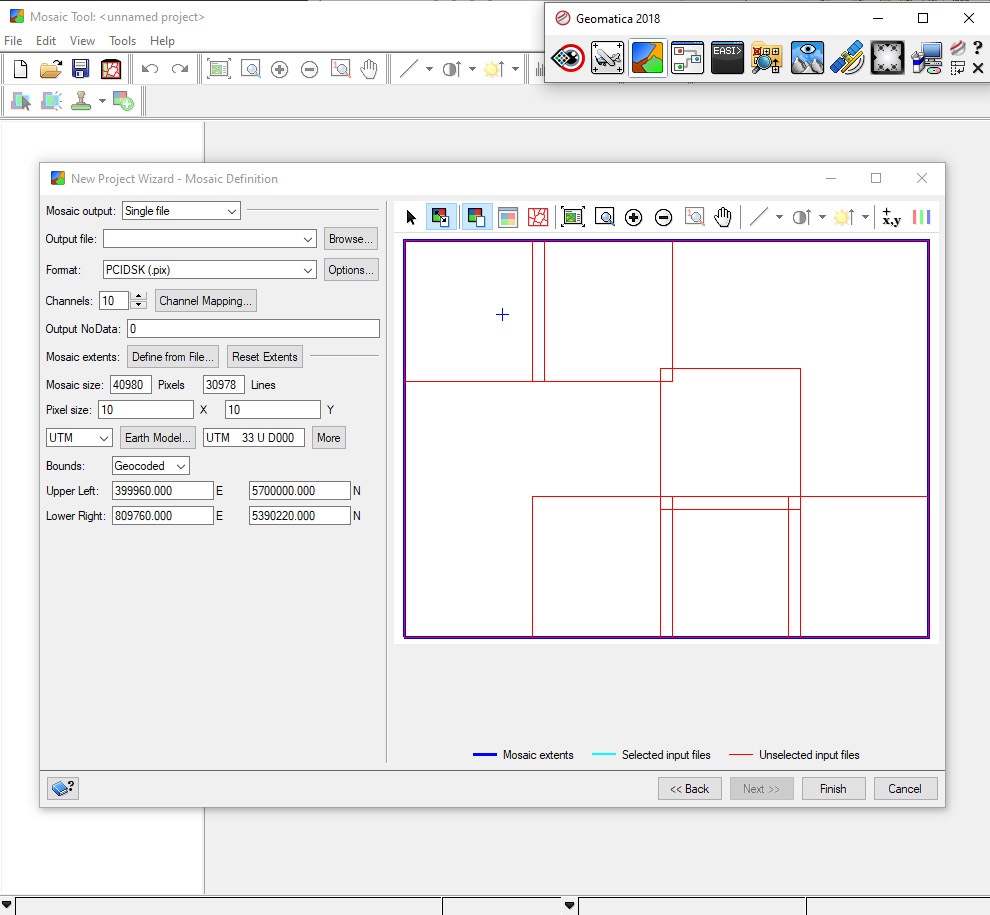
Task: Click Earth Model... button
Action: tap(157, 438)
